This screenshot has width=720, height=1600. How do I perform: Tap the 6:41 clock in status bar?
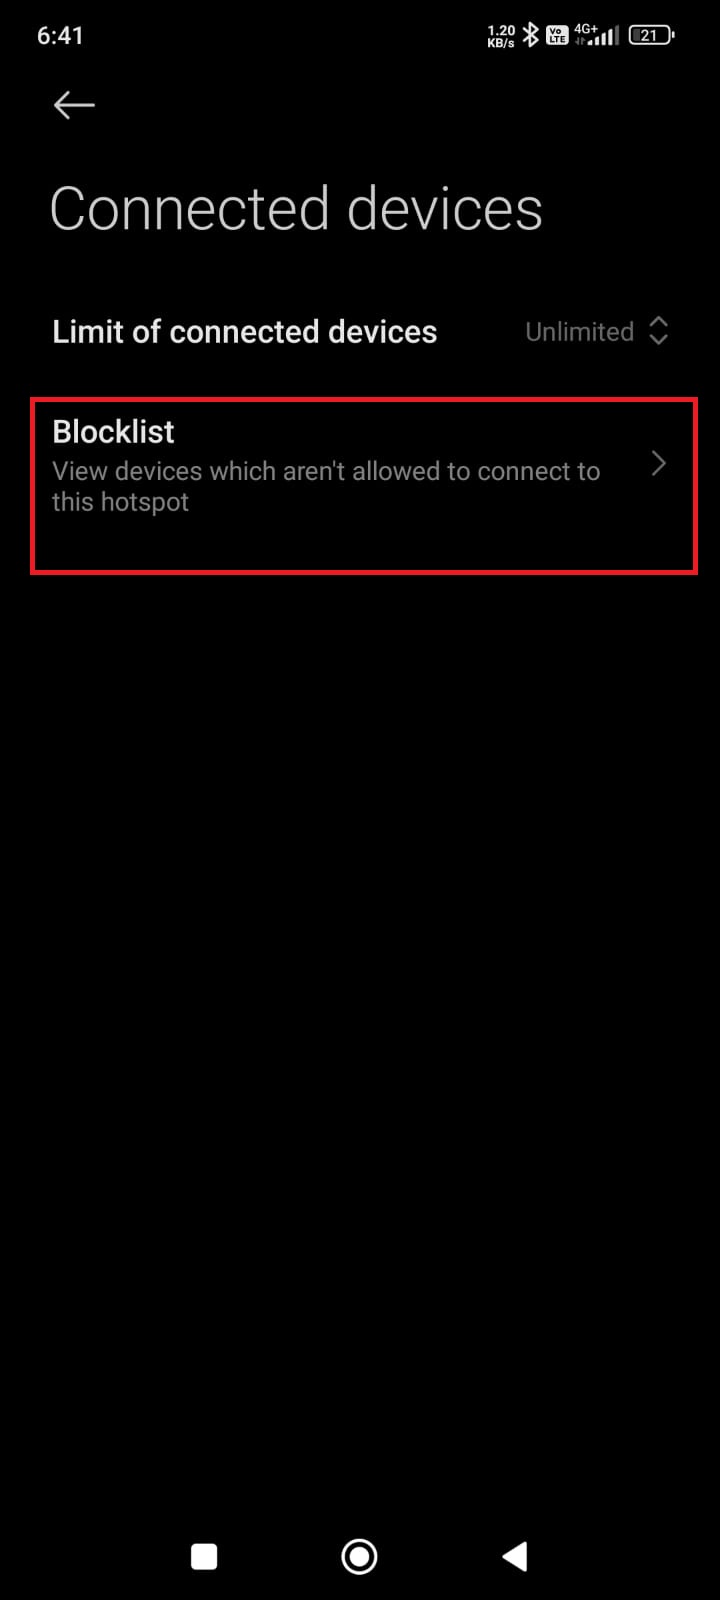pyautogui.click(x=60, y=35)
